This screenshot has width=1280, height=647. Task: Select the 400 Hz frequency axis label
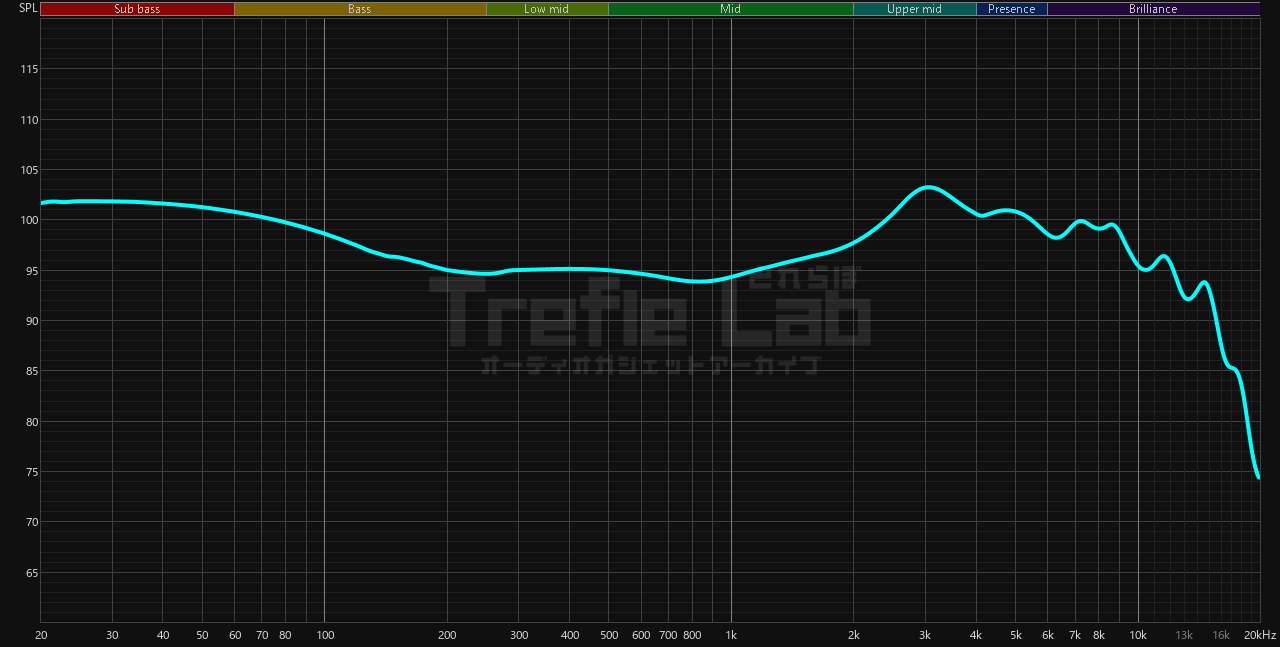tap(570, 635)
